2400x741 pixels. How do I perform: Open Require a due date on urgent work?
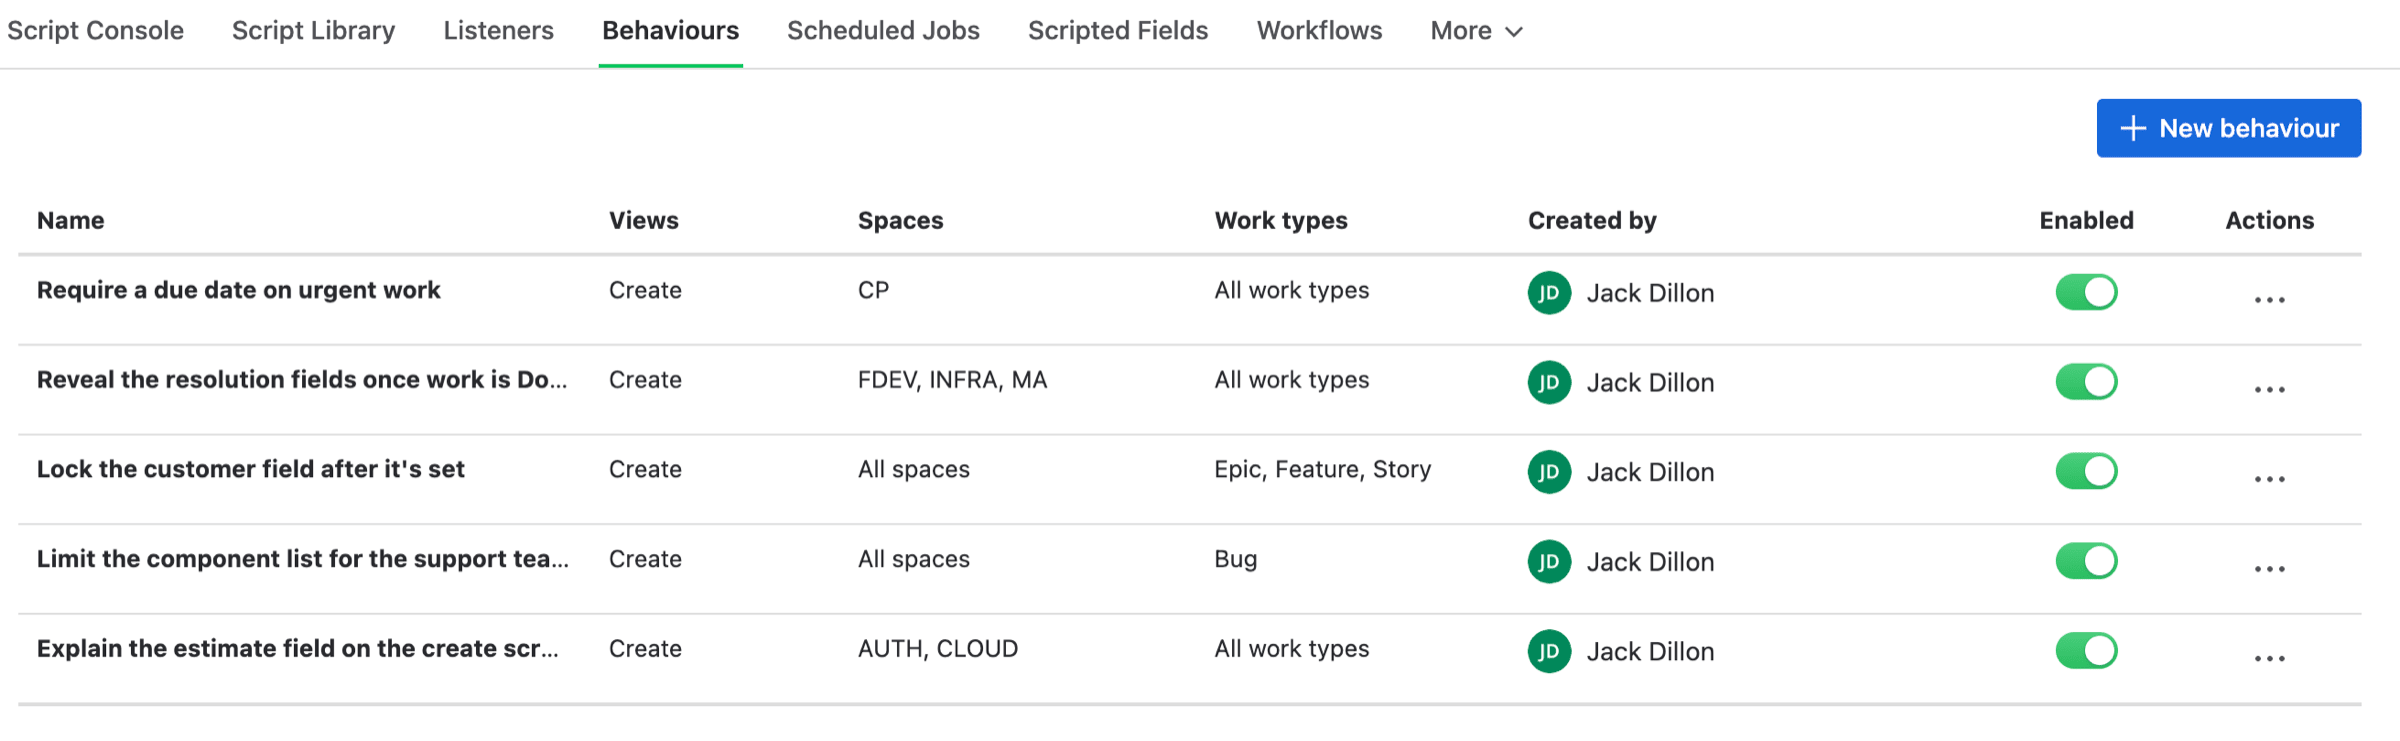[x=239, y=290]
